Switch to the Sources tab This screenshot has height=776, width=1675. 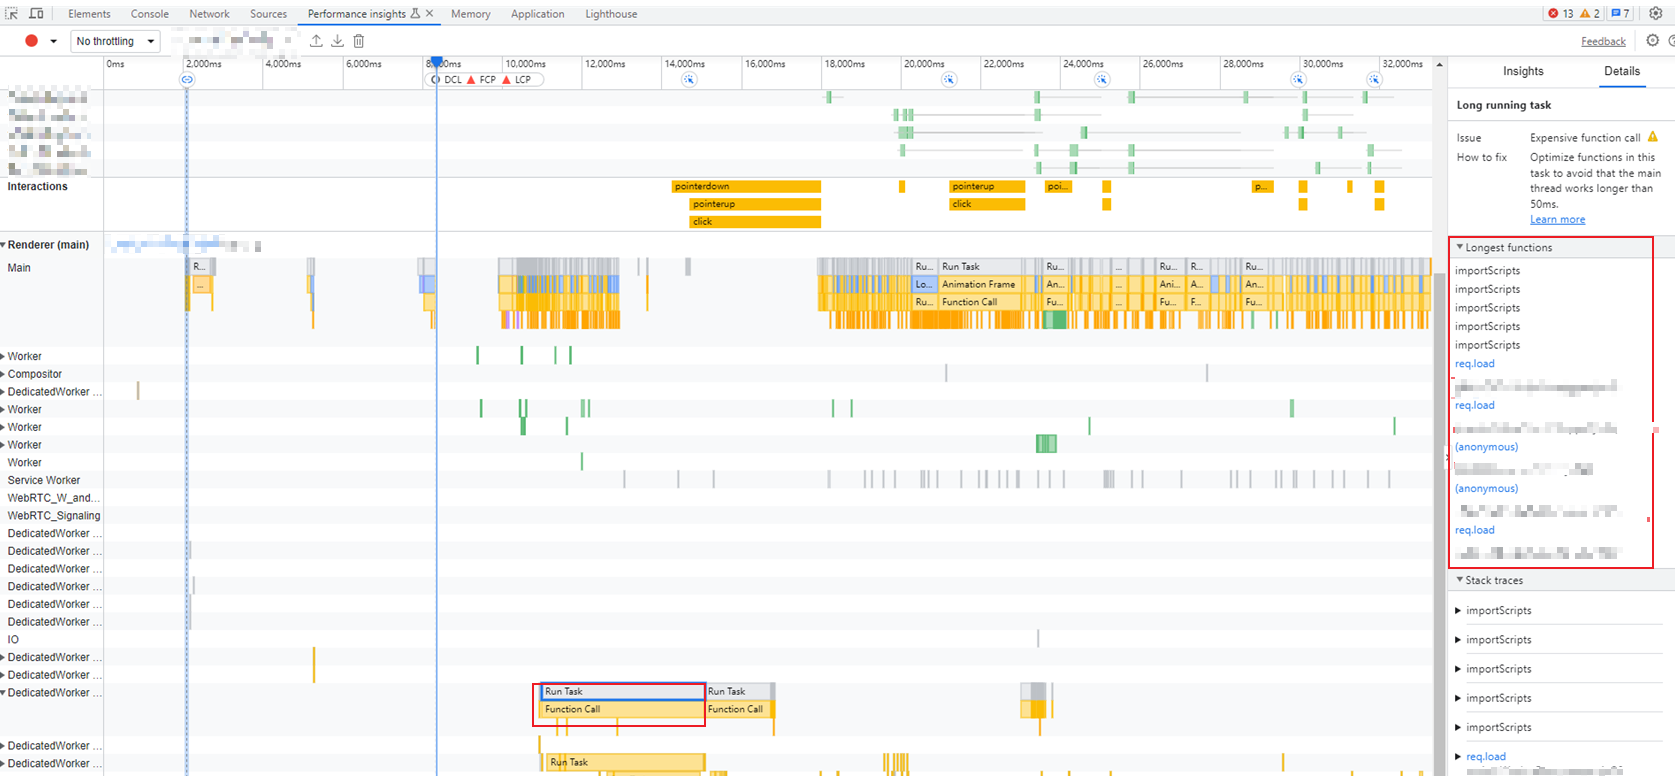(268, 14)
